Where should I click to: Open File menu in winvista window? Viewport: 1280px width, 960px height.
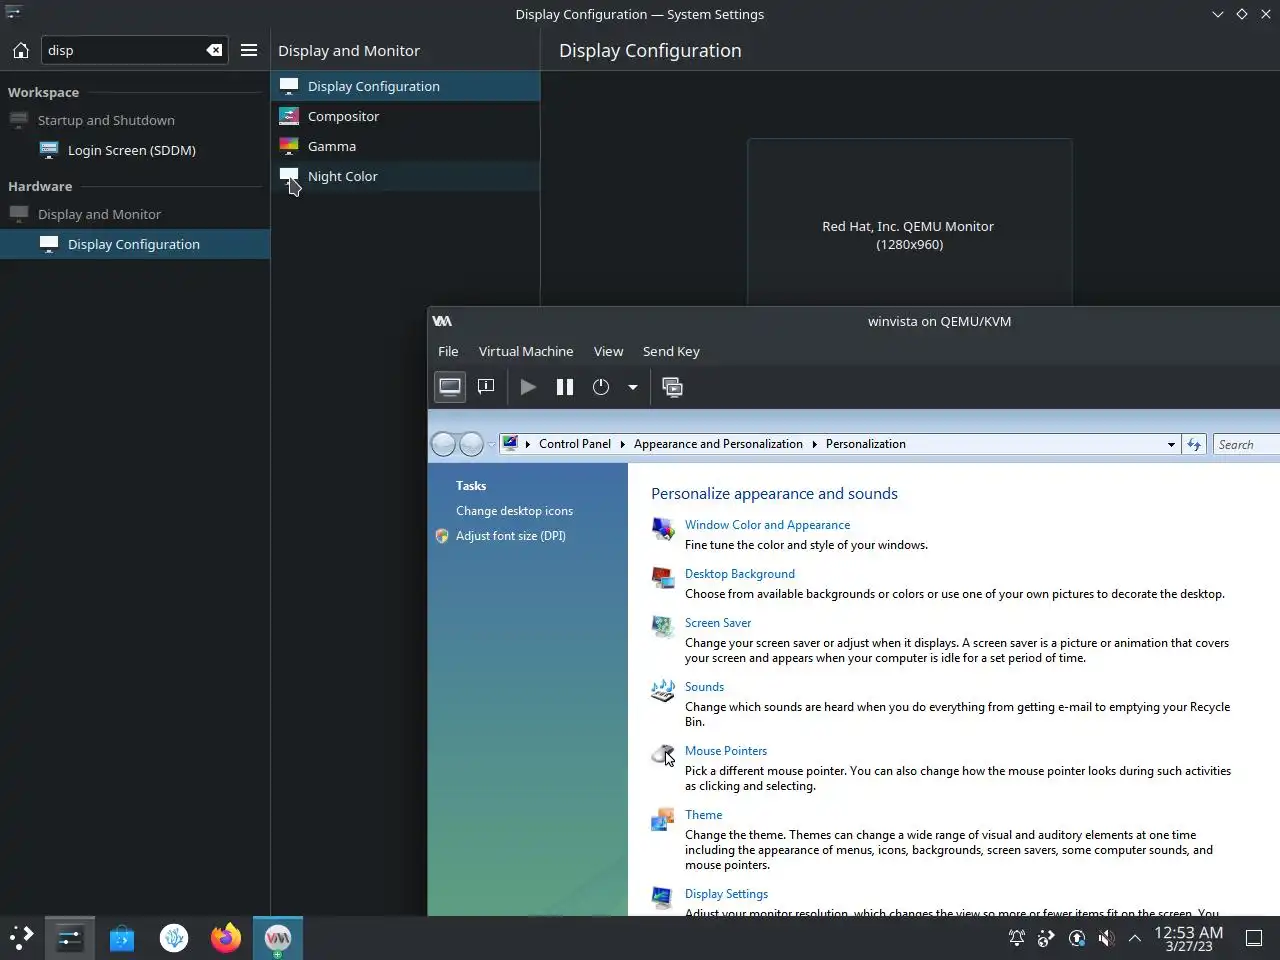[x=448, y=351]
